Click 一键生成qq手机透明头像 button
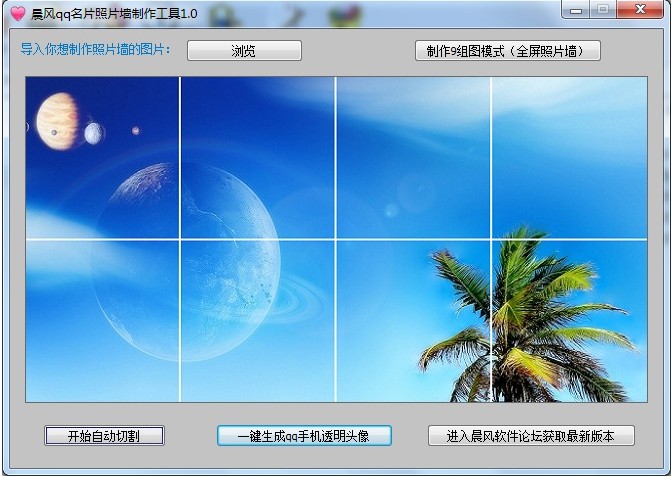 pos(304,436)
